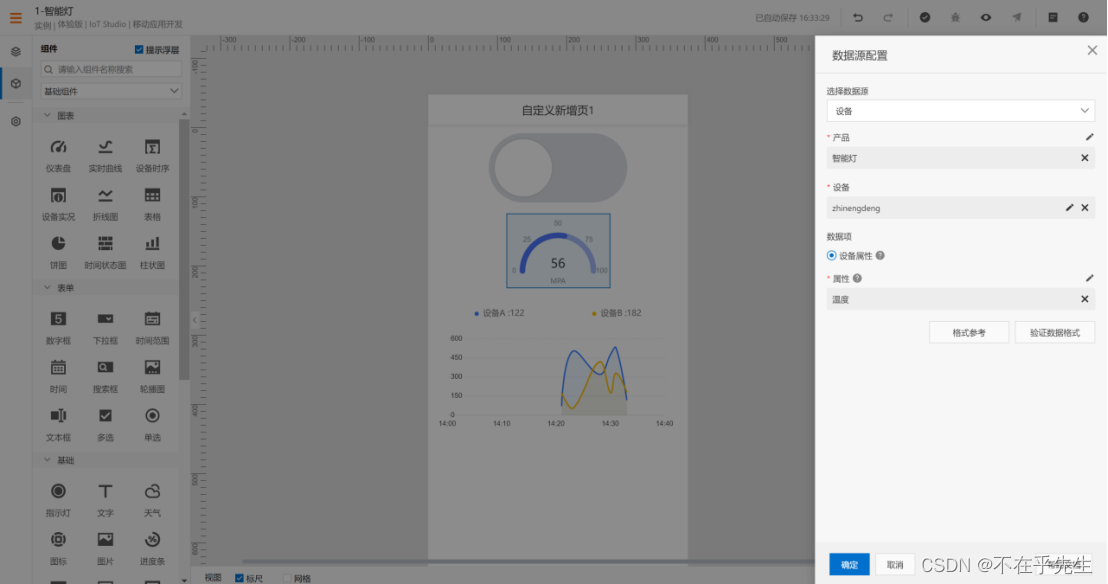
Task: Open help with the question mark icon
Action: point(1083,18)
